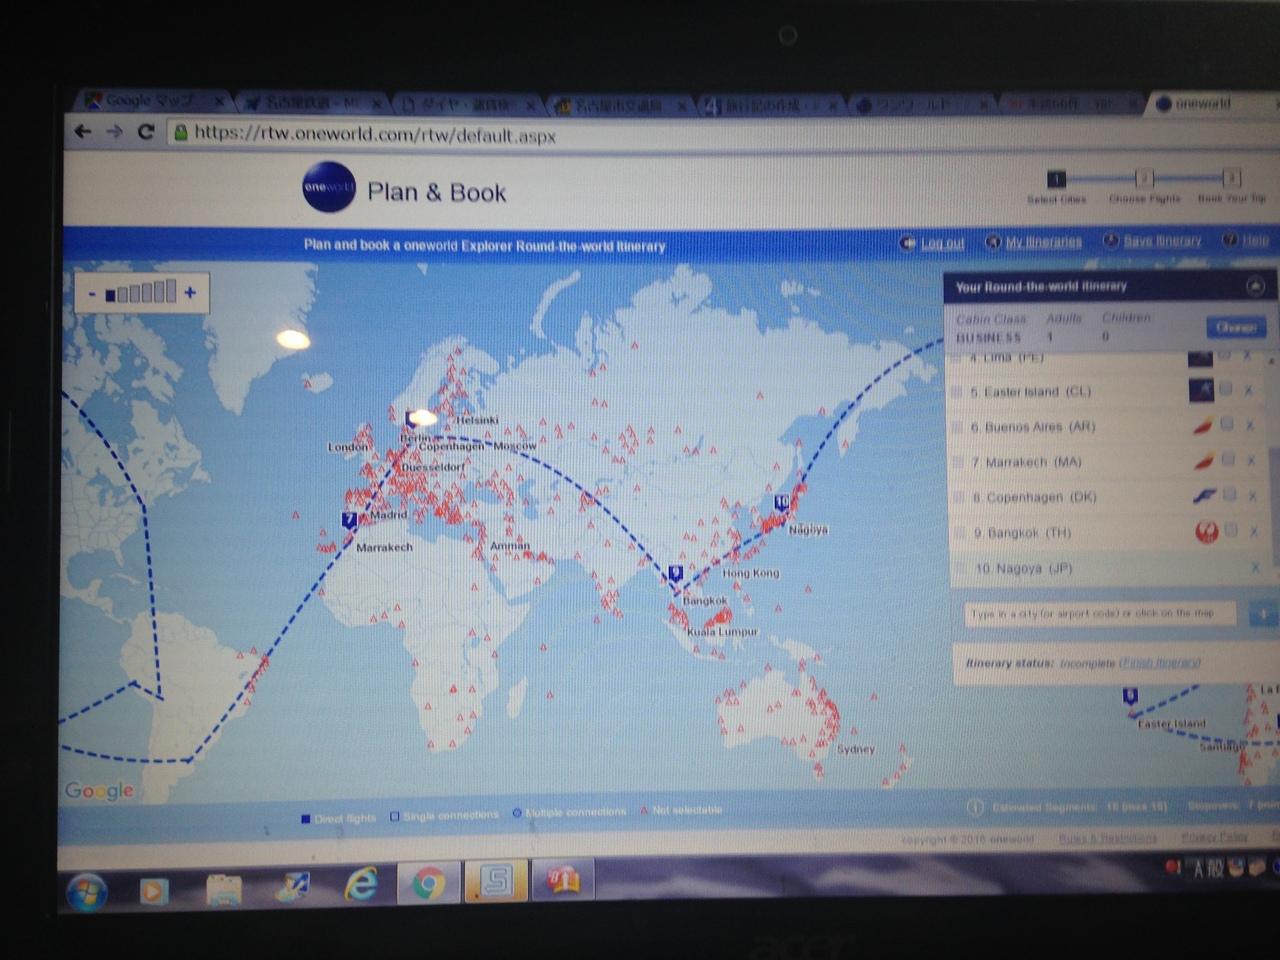Screen dimensions: 1280x960
Task: Click the oneworld logo
Action: click(329, 187)
